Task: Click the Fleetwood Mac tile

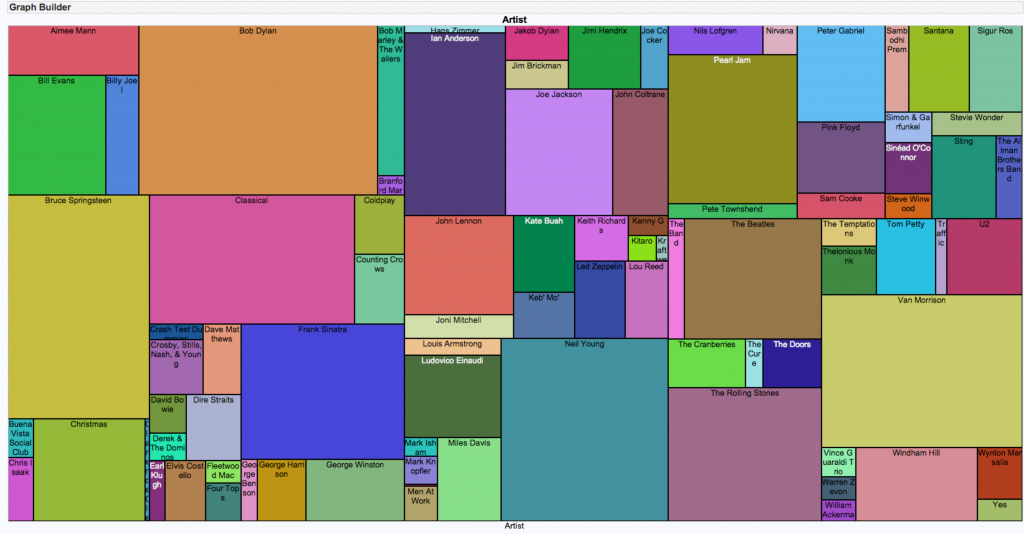Action: [223, 472]
